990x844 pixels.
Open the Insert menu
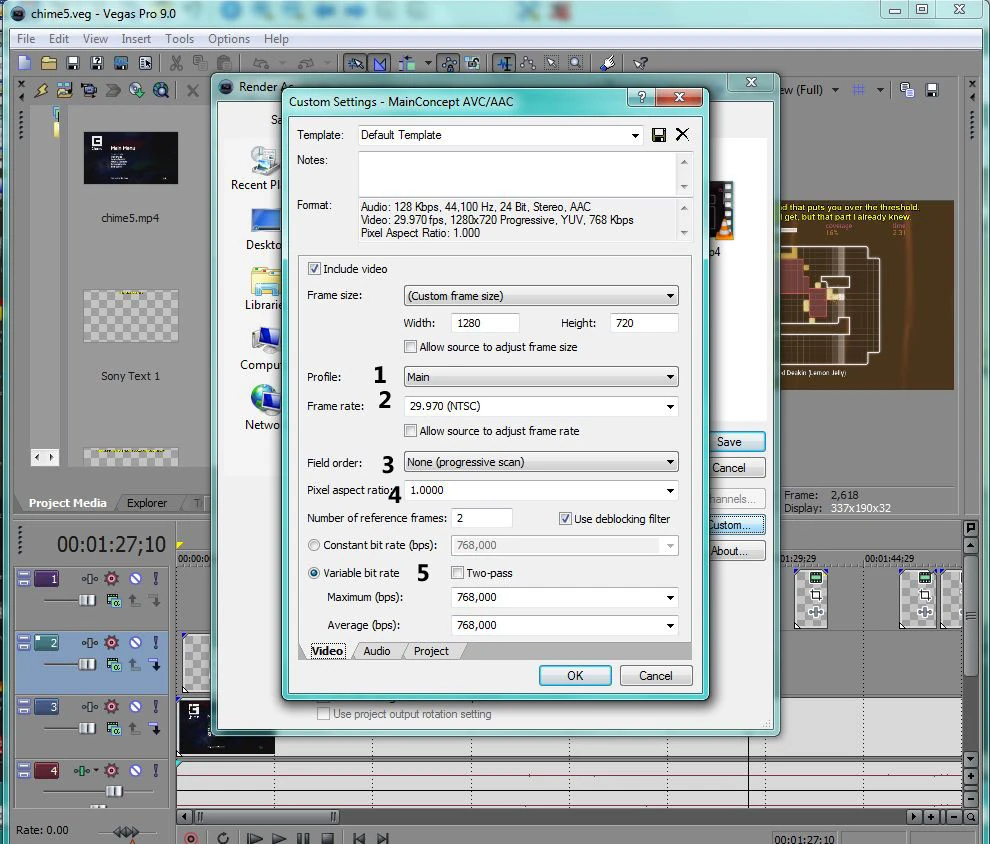(x=136, y=39)
